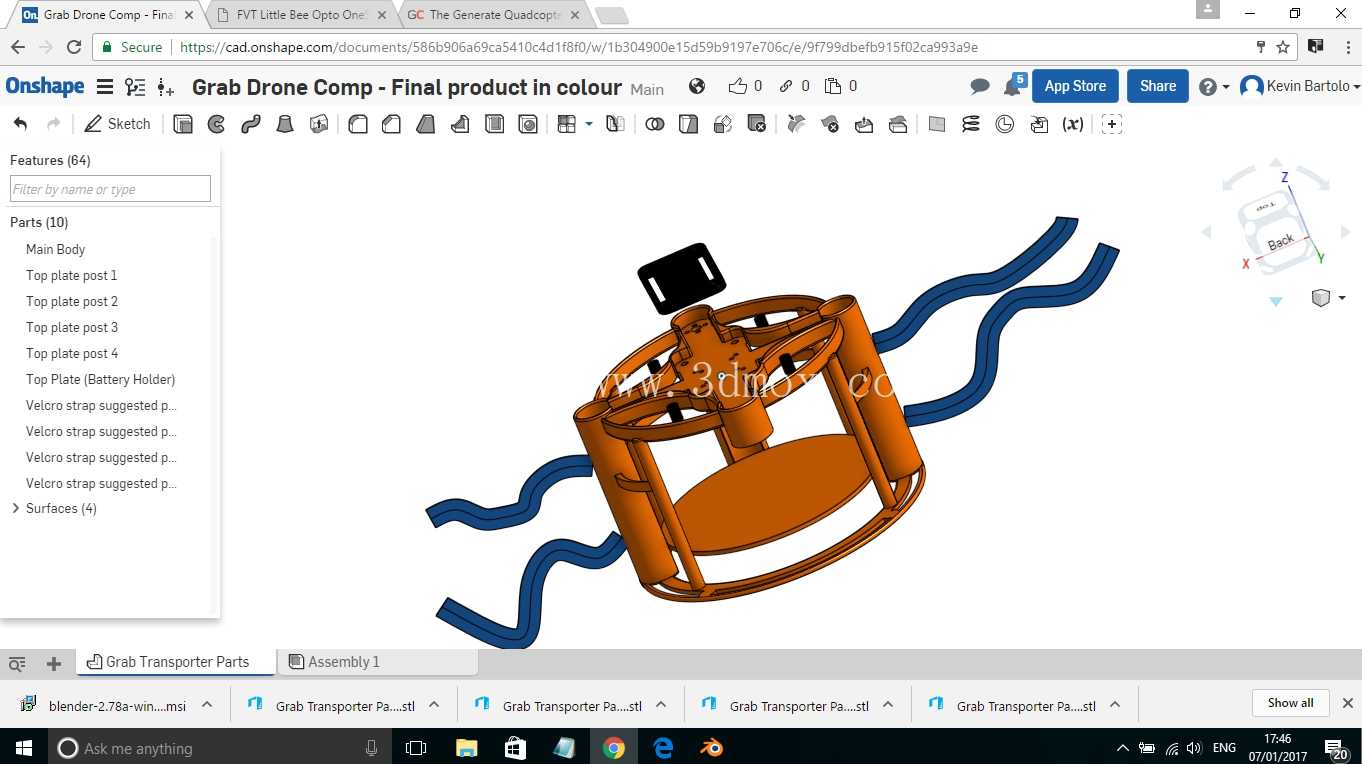The width and height of the screenshot is (1362, 764).
Task: Click the public globe icon
Action: coord(697,86)
